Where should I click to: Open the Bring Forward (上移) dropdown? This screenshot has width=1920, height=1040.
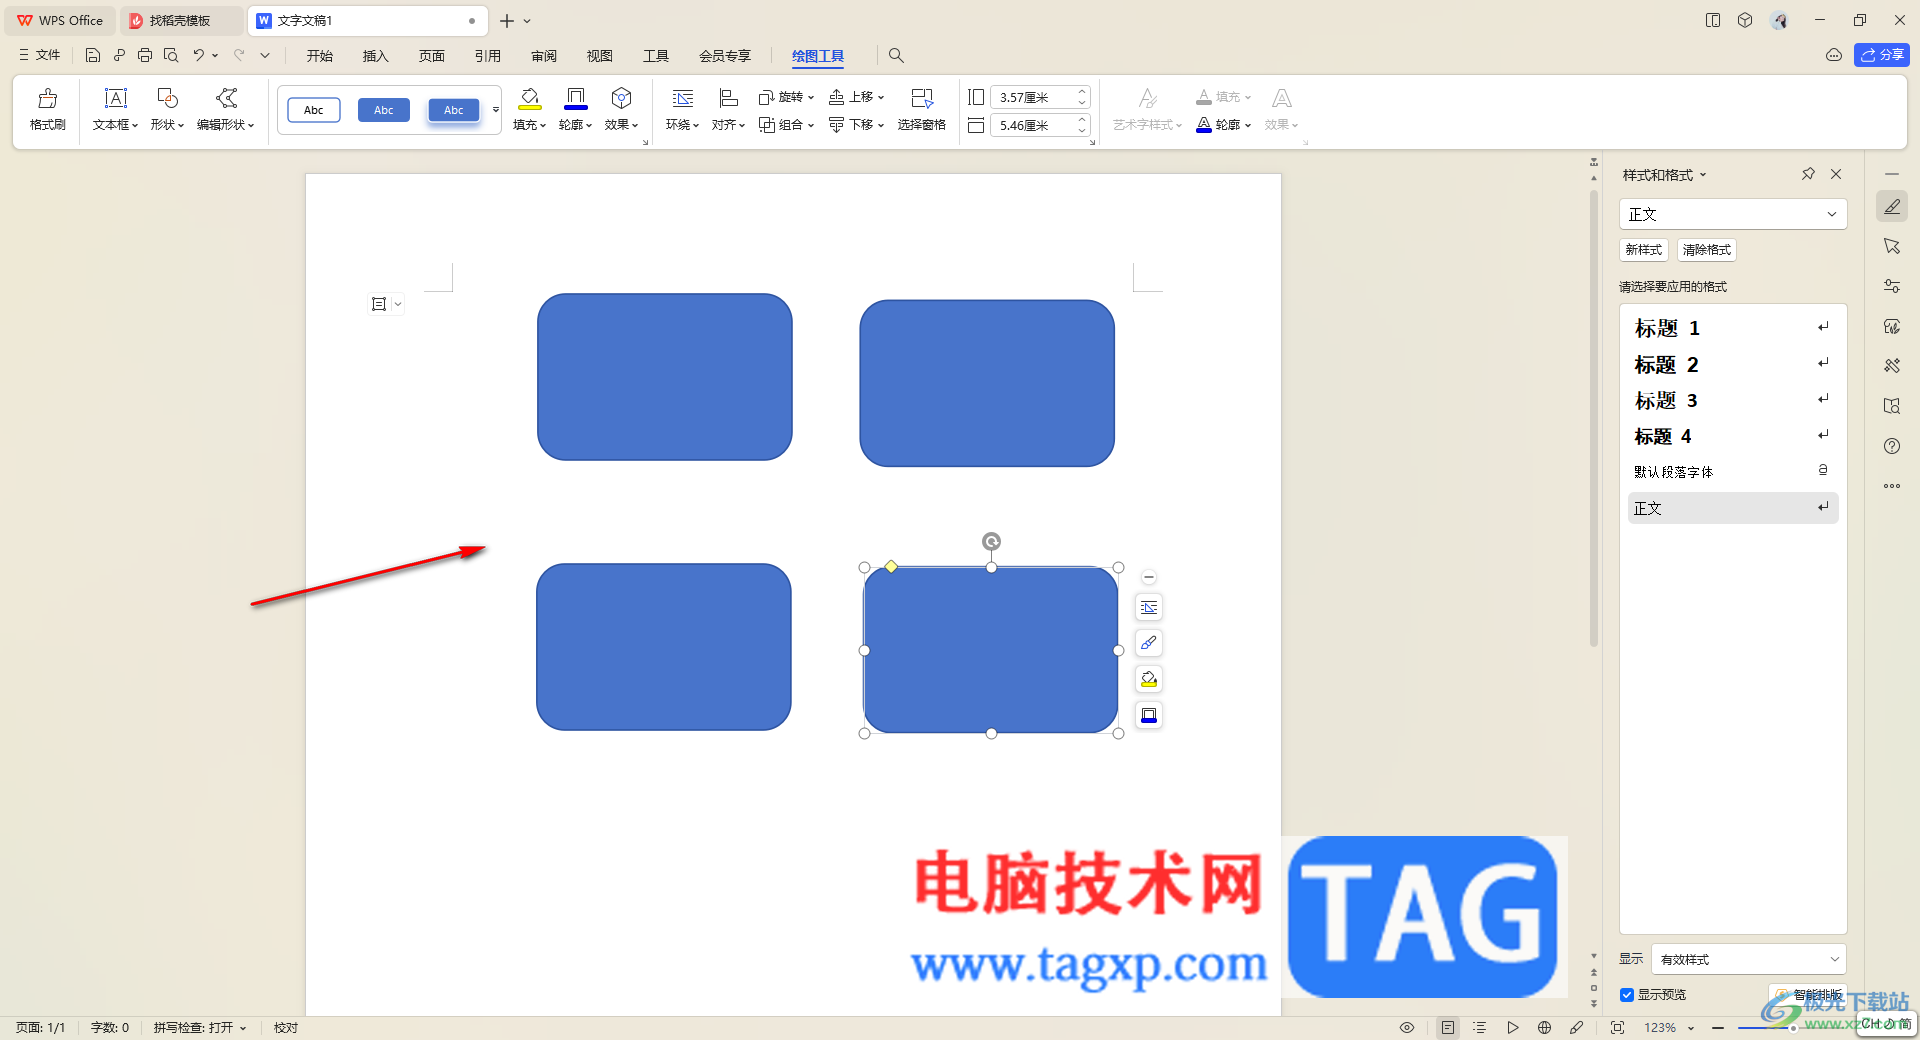pyautogui.click(x=856, y=97)
